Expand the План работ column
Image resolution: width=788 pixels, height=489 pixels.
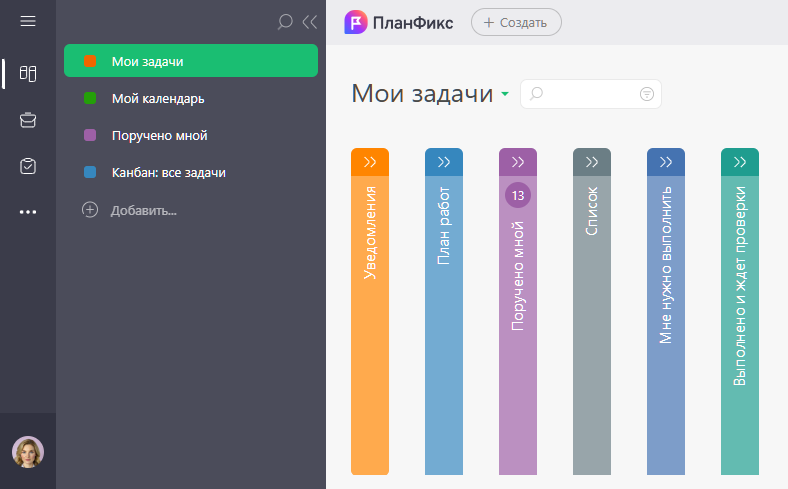coord(444,162)
